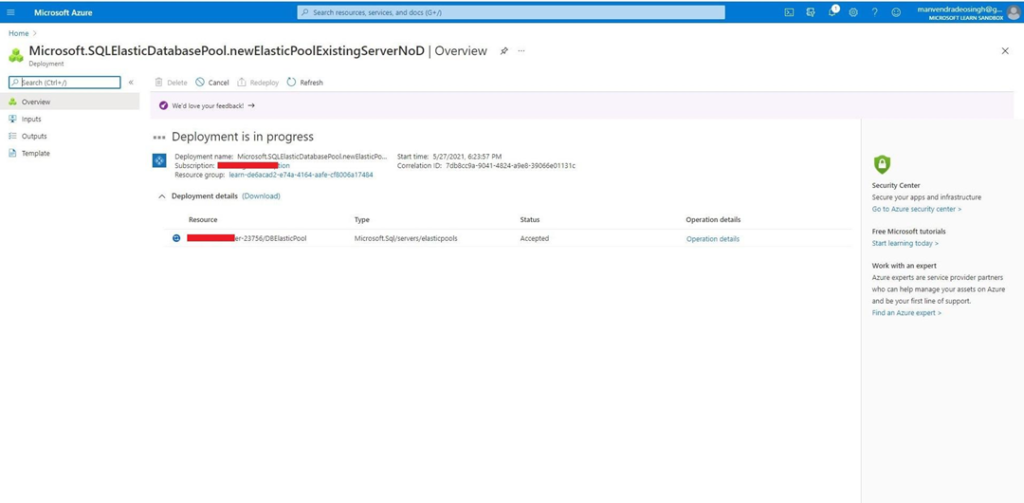Open the user account avatar
1024x503 pixels.
tap(1013, 12)
